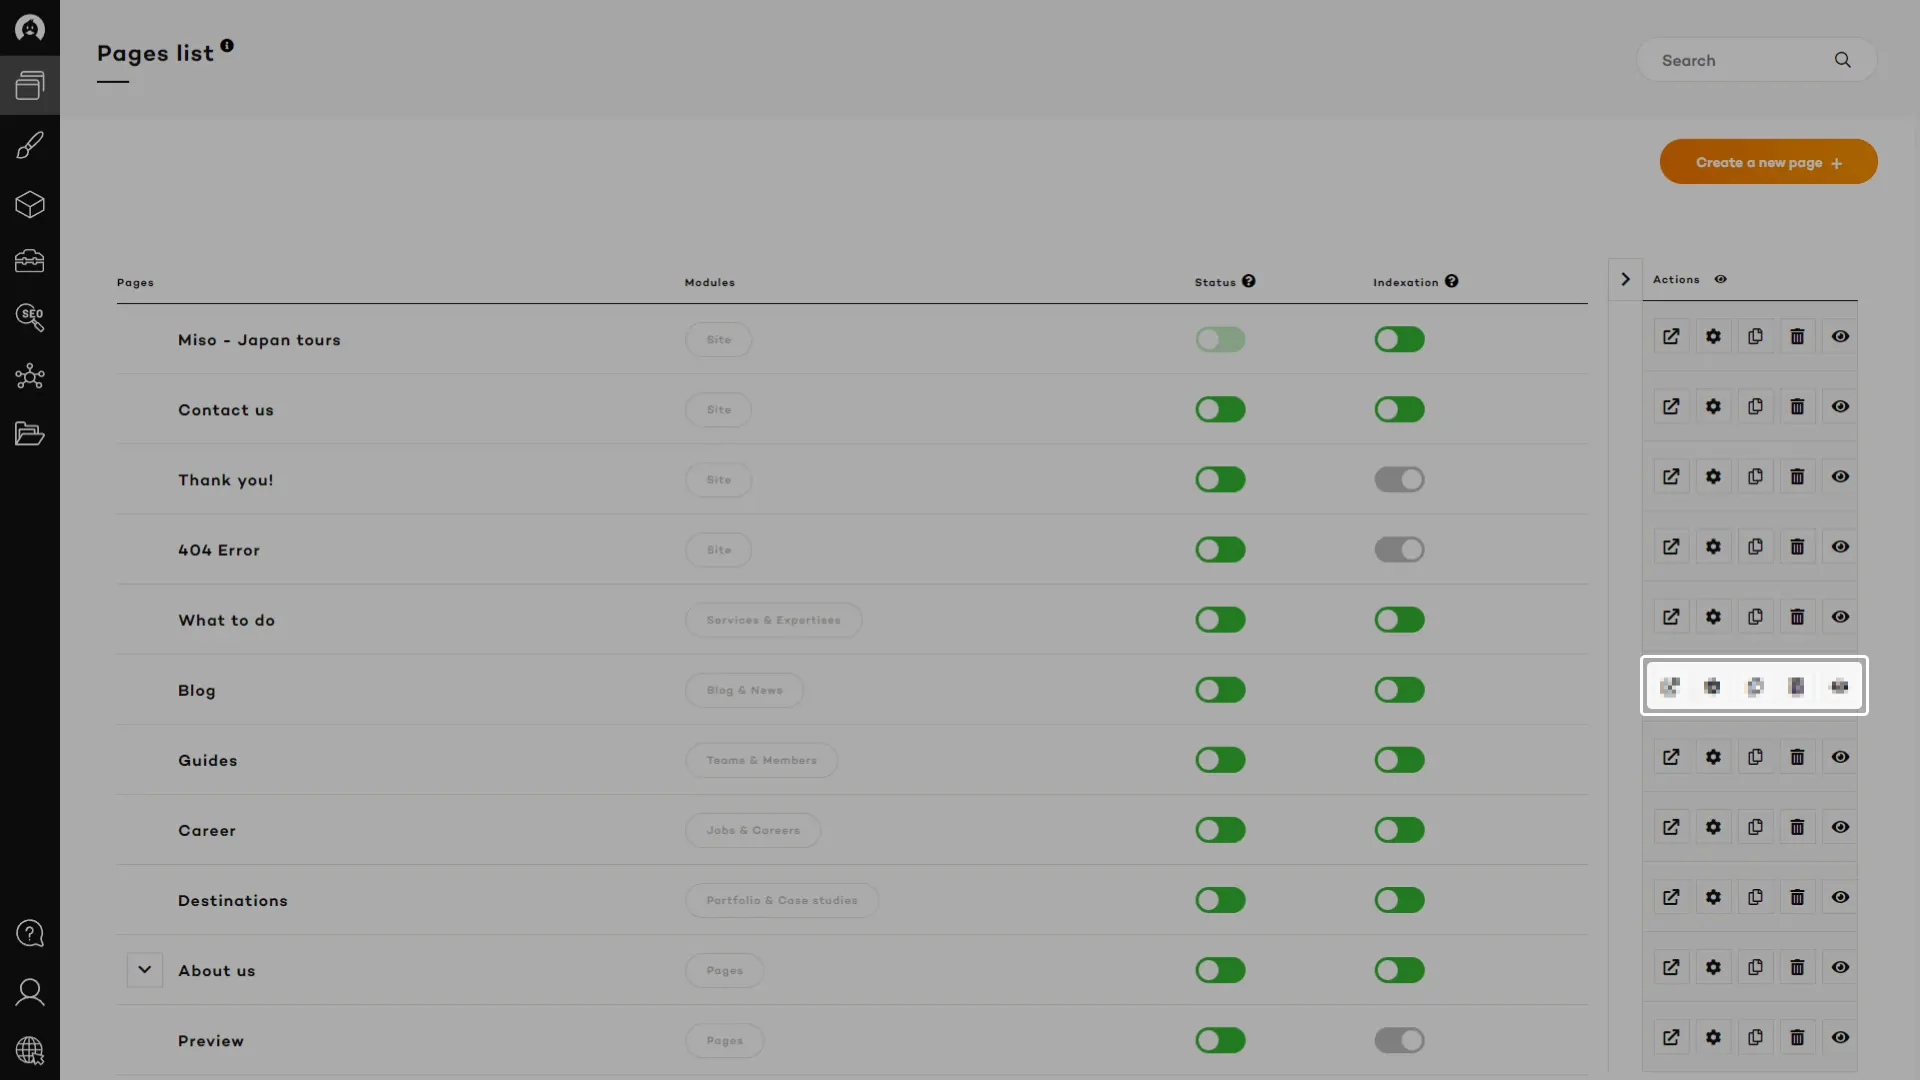Click Create a new page button
The width and height of the screenshot is (1920, 1080).
point(1768,162)
